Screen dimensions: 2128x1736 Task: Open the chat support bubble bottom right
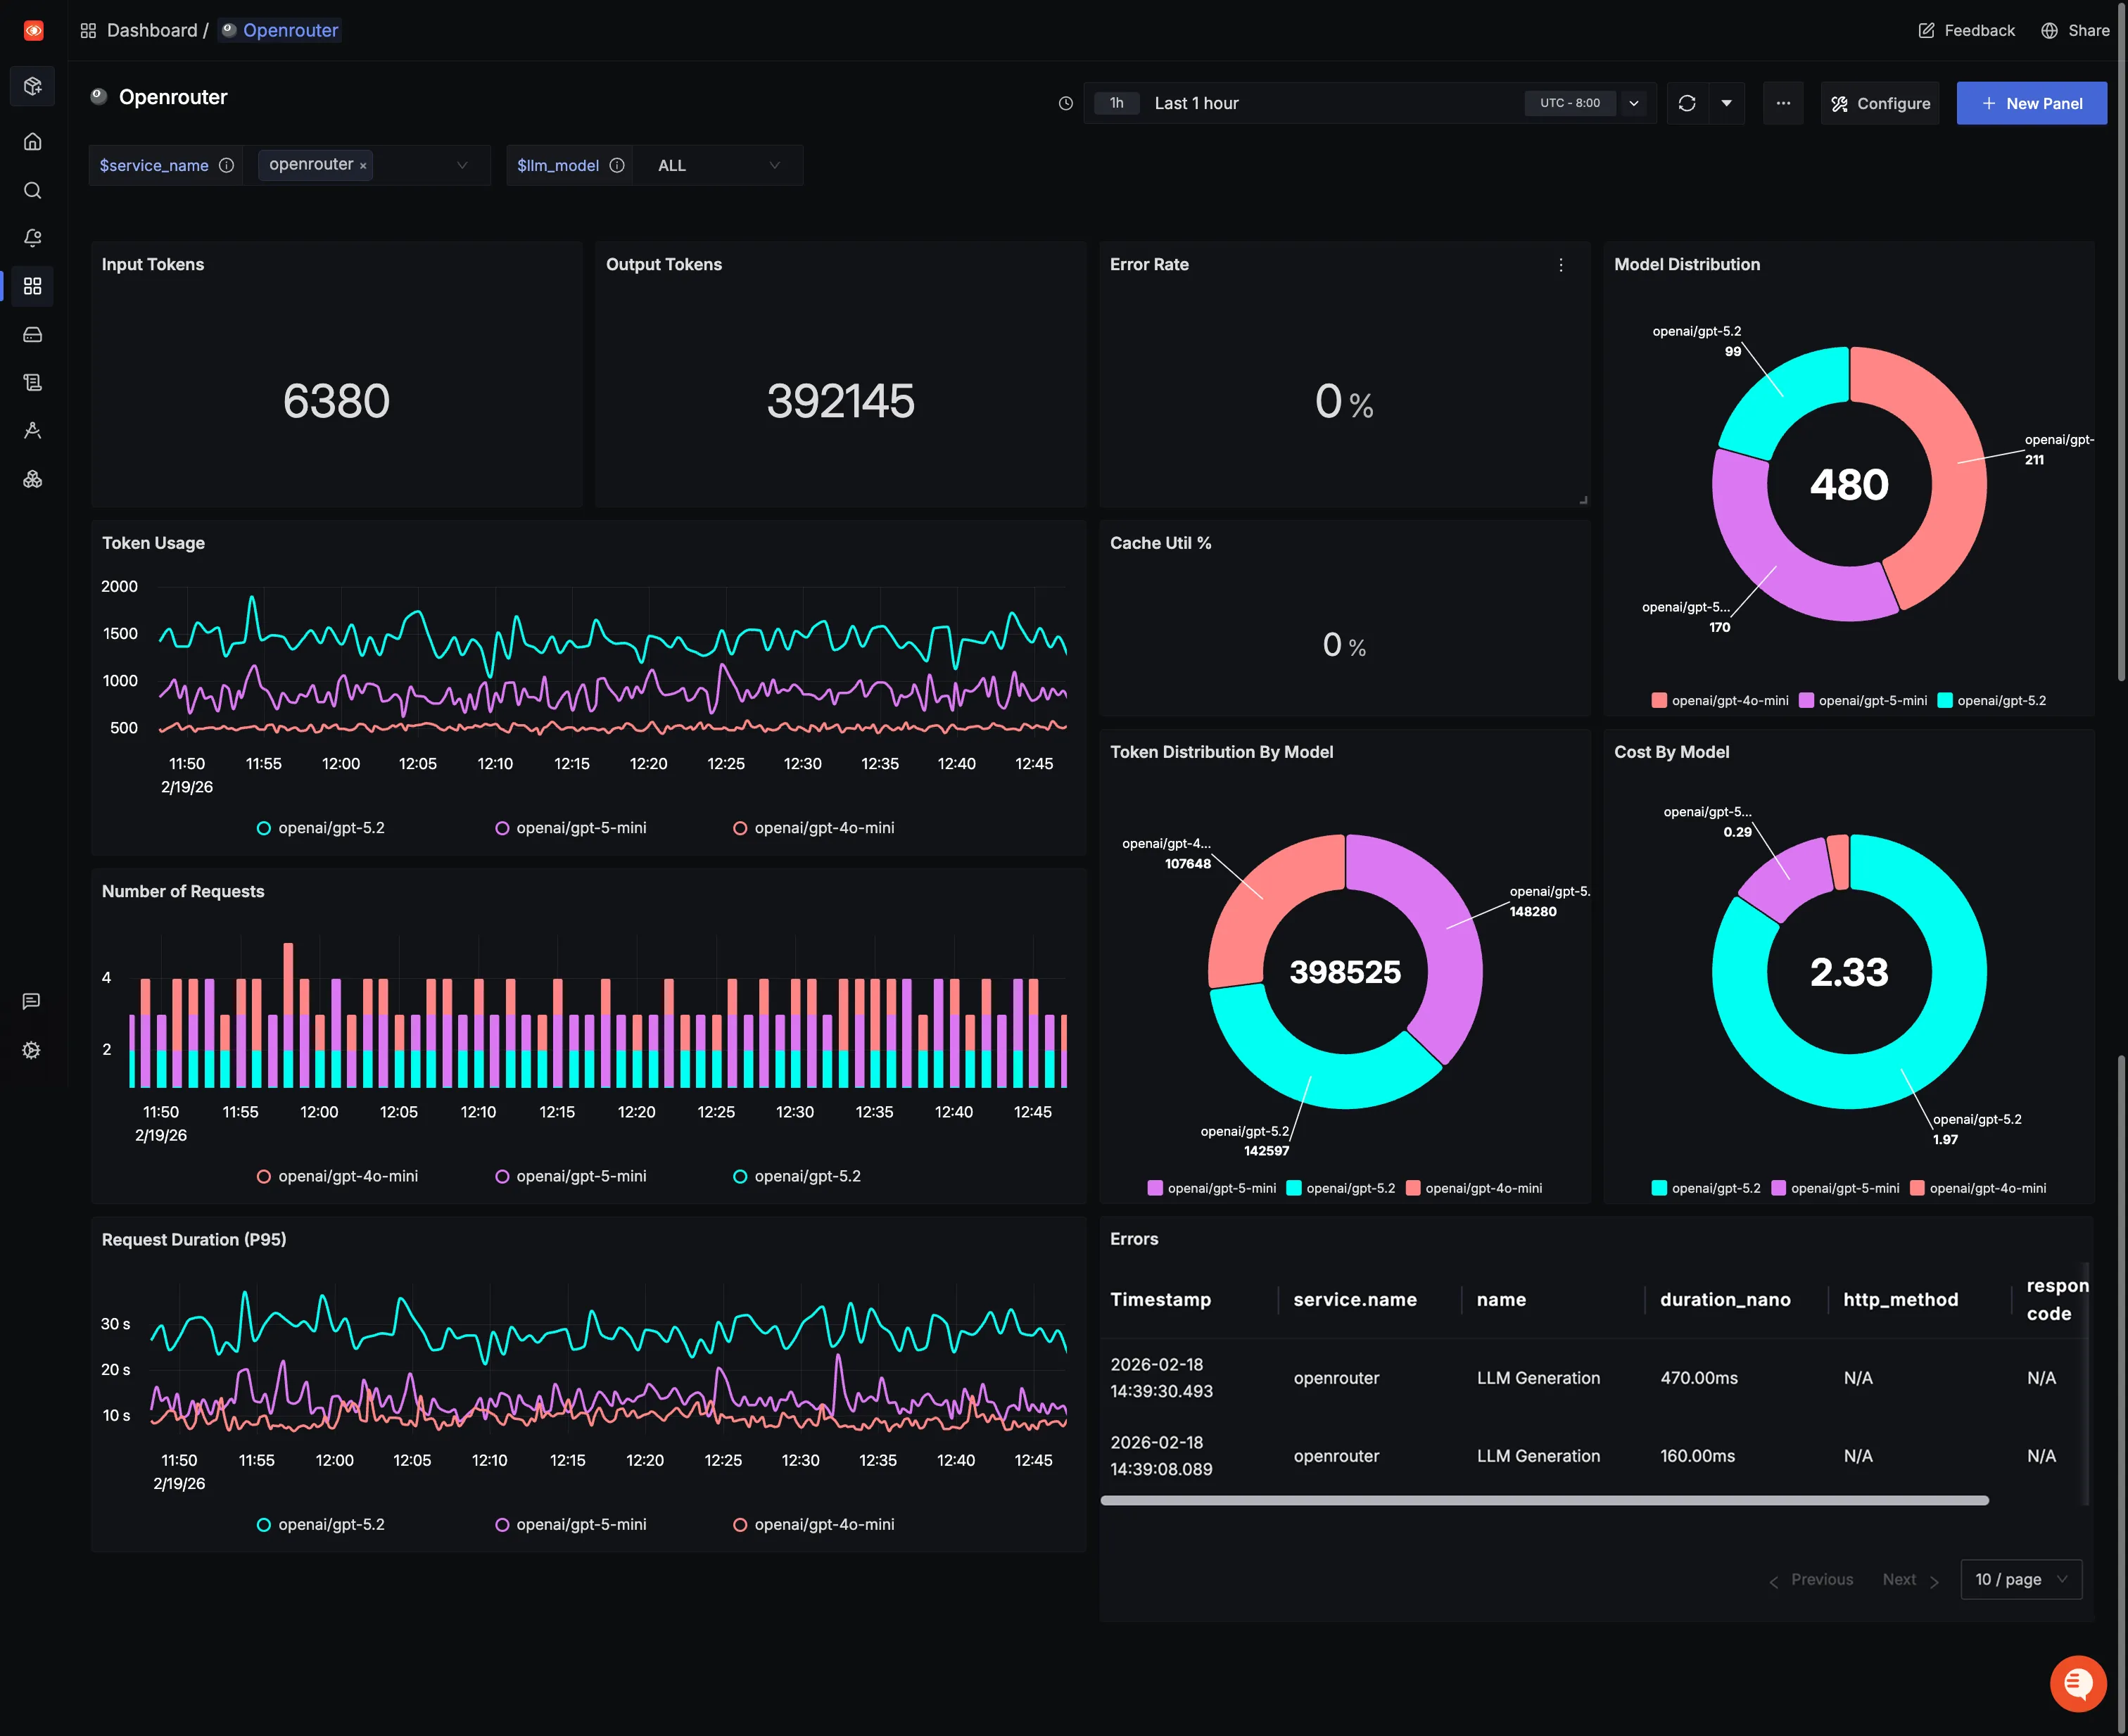[2078, 1683]
